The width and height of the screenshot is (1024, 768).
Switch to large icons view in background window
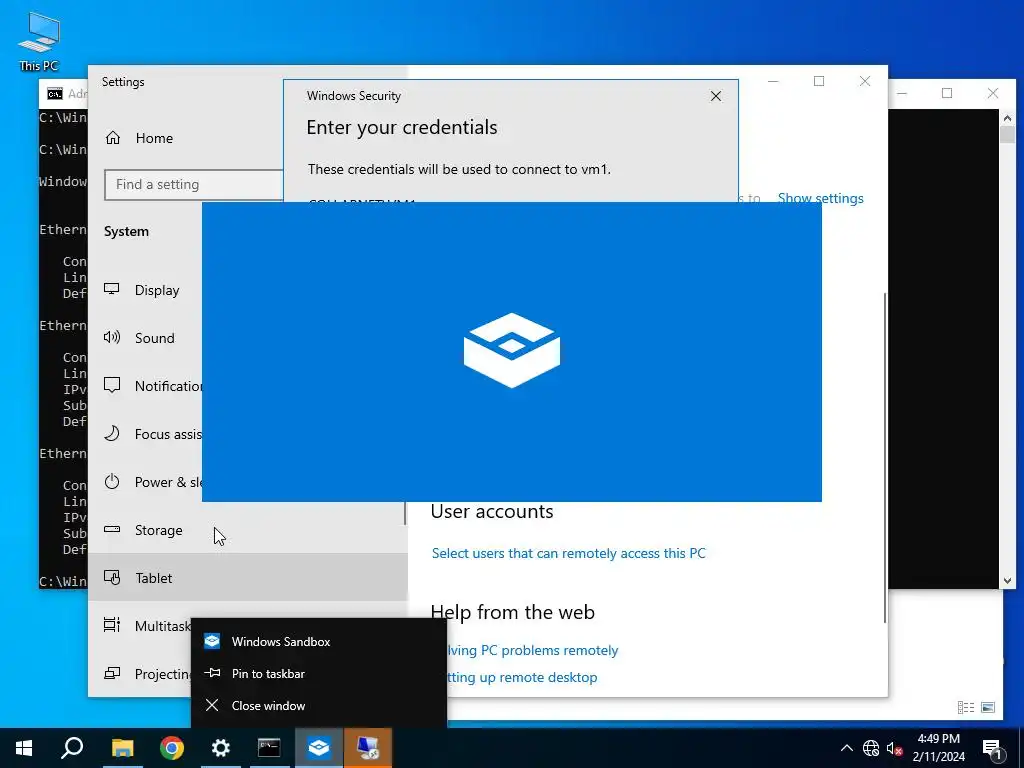coord(988,707)
